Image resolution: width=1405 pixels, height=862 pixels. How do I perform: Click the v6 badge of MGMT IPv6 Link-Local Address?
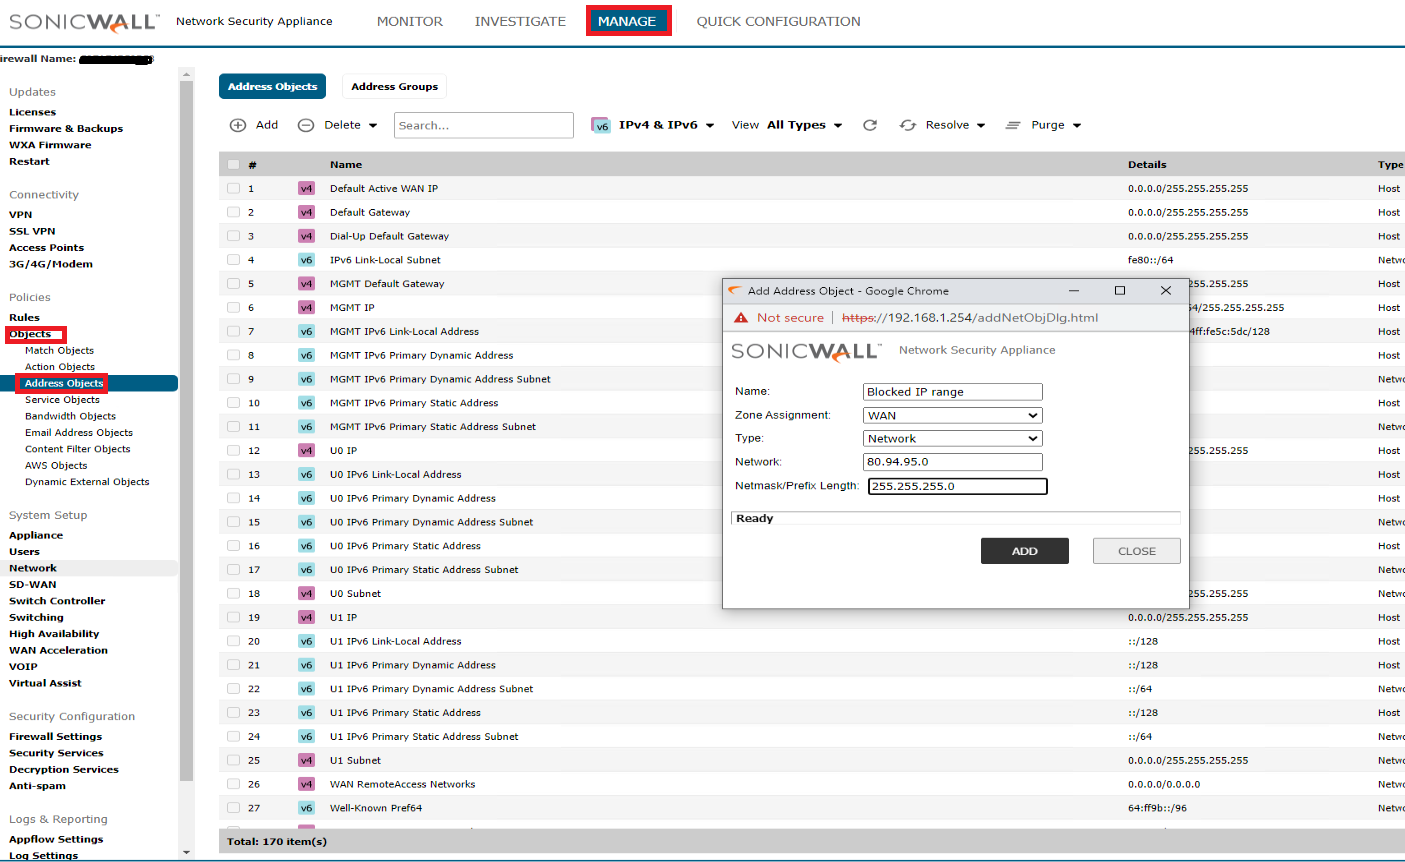pos(306,331)
